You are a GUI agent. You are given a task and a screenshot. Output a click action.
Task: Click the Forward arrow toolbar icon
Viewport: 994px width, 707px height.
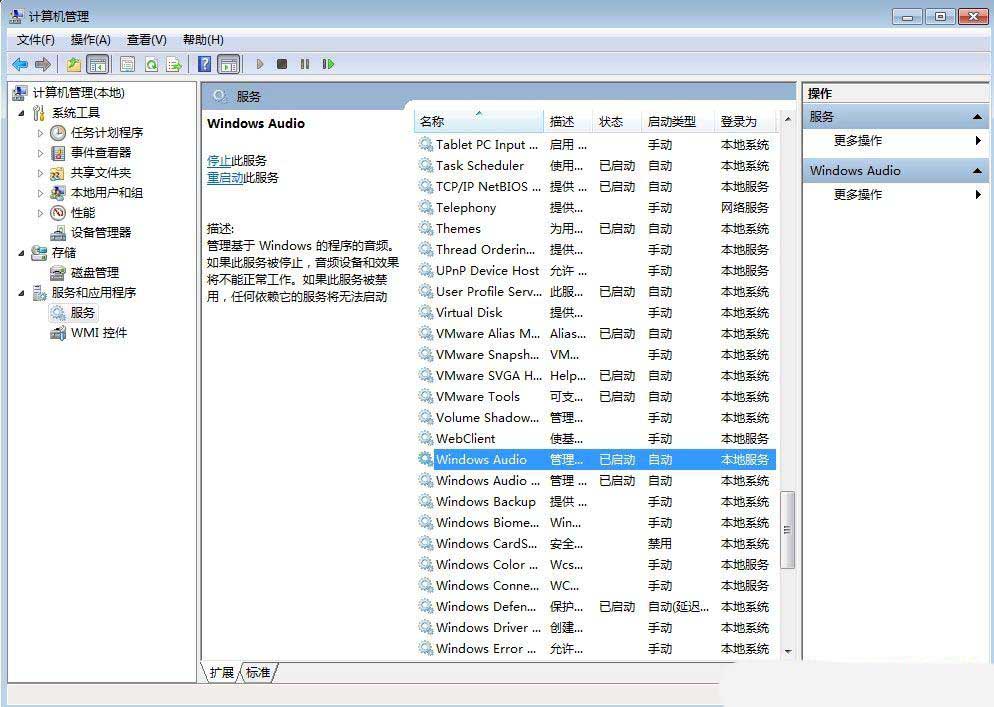tap(43, 64)
